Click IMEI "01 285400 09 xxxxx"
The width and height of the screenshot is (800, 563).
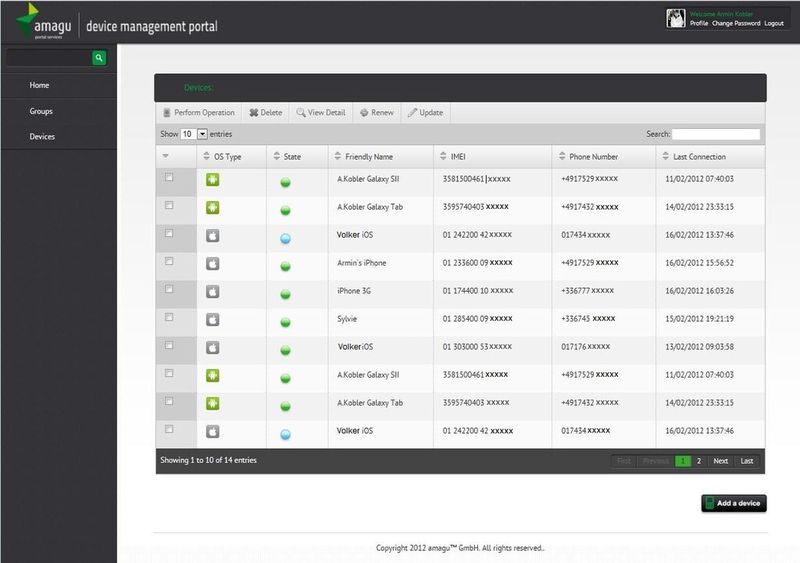click(x=478, y=319)
